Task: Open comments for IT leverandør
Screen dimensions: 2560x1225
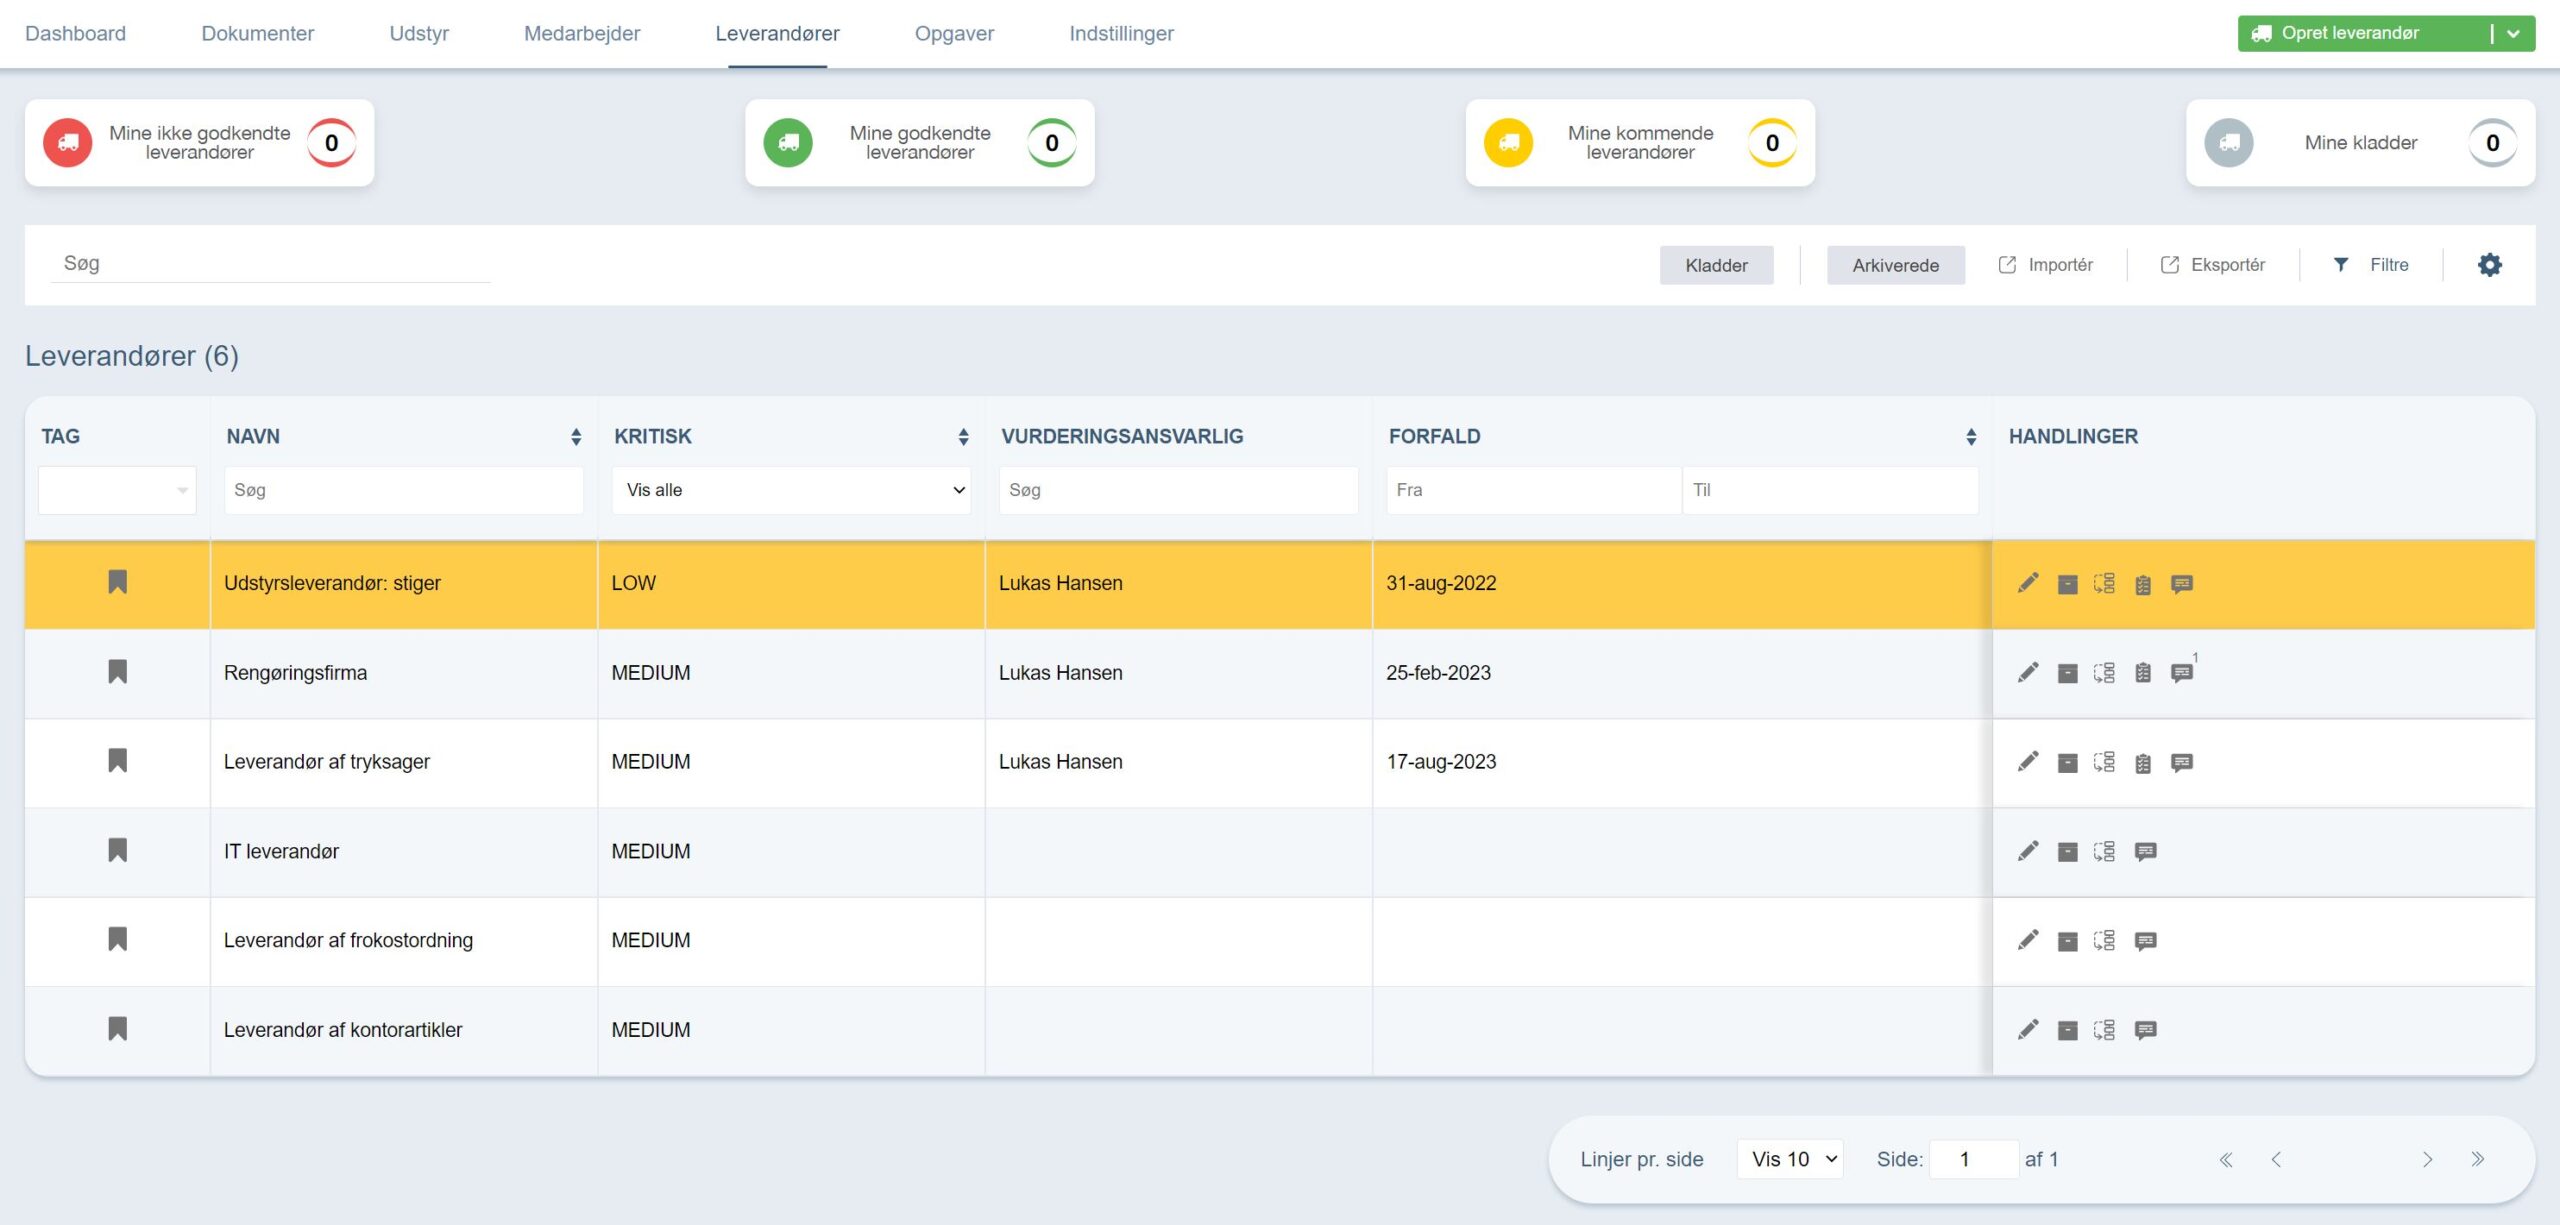Action: click(x=2145, y=852)
